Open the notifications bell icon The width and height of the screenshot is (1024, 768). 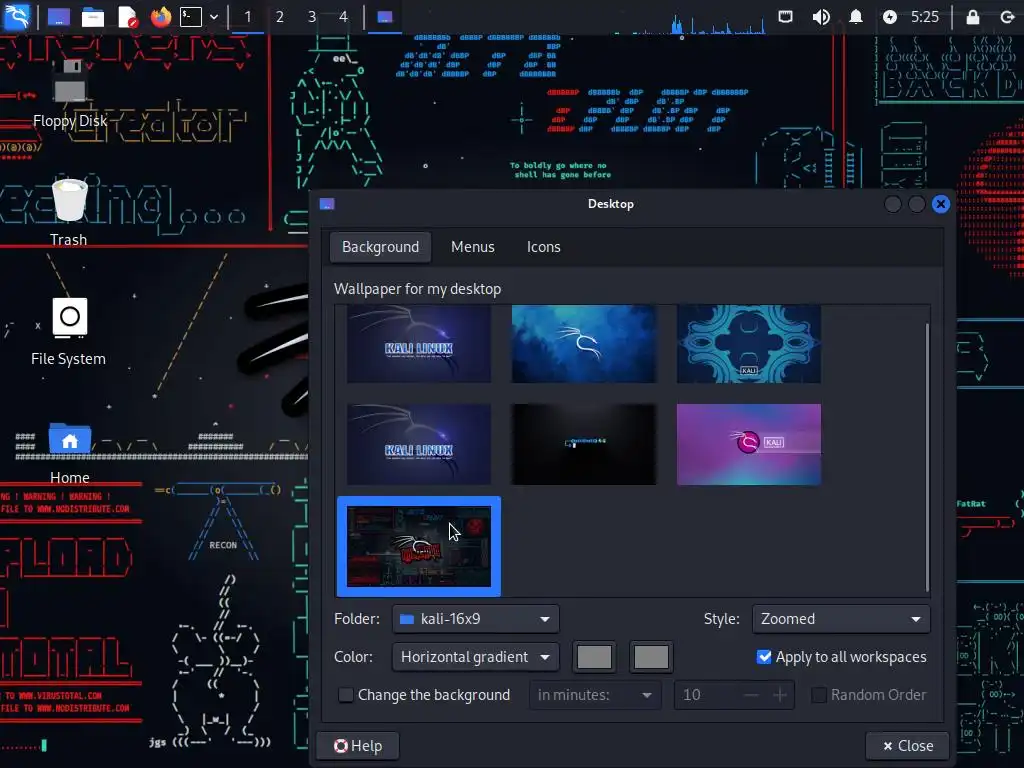(856, 17)
